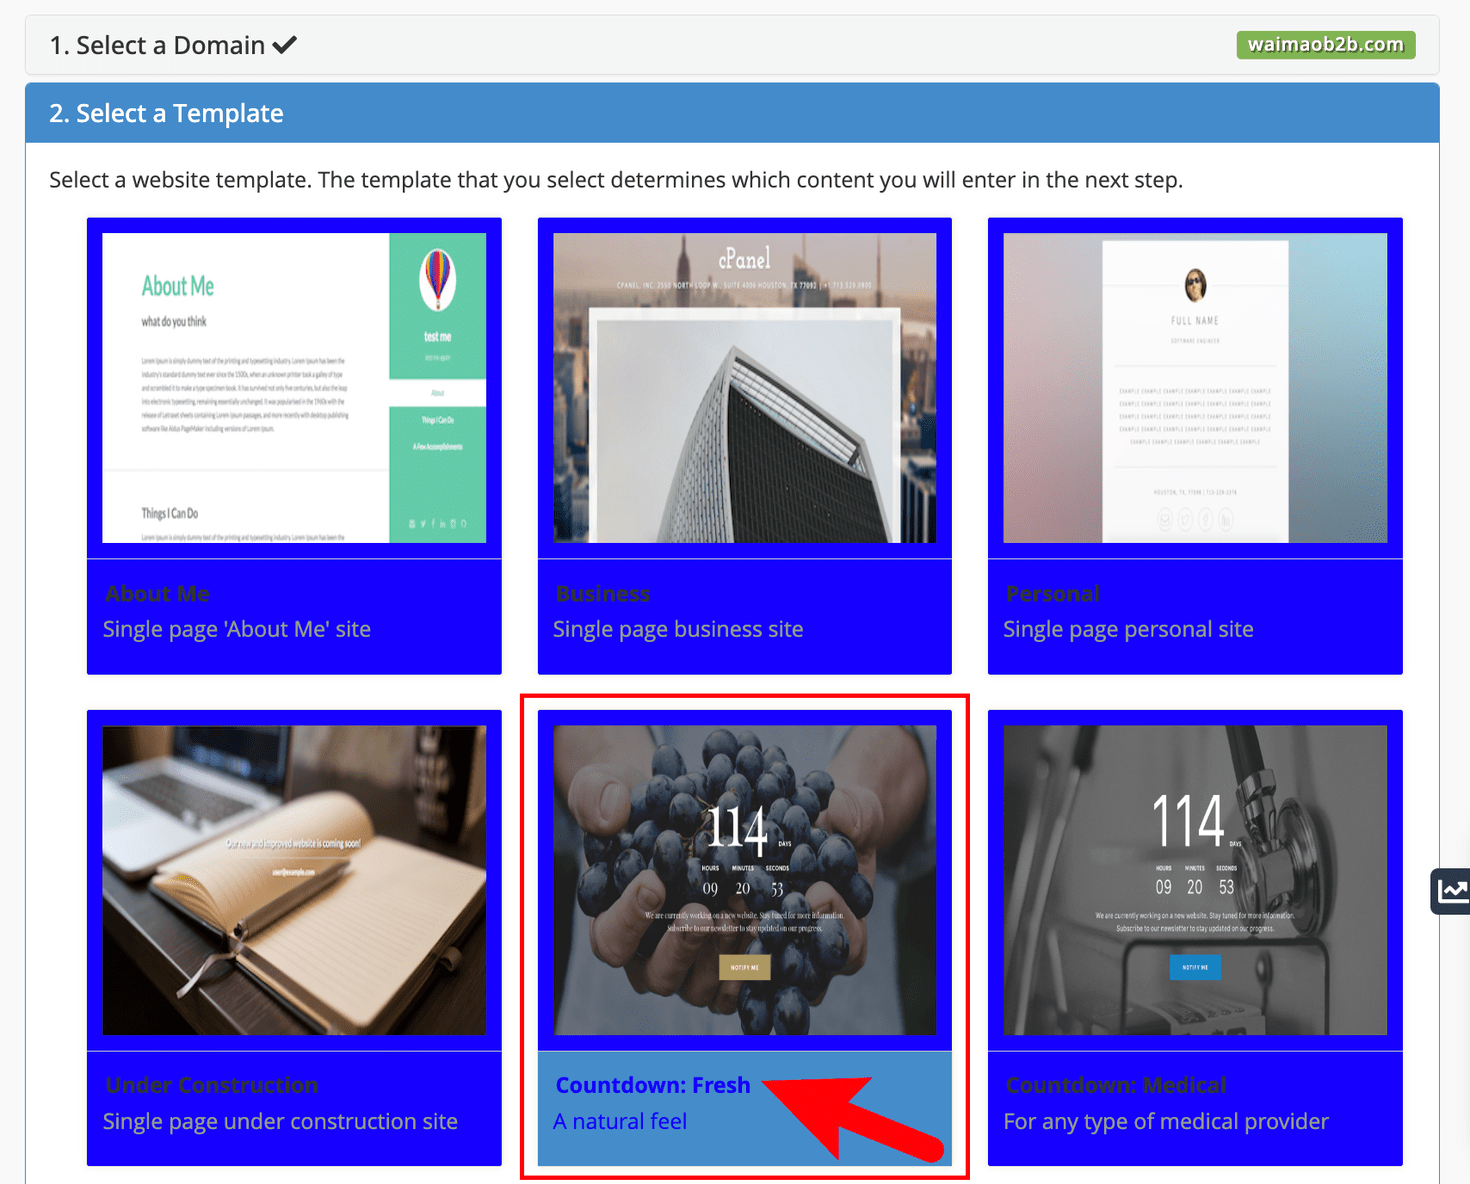Click the cPanel logo in Business preview

coord(744,260)
